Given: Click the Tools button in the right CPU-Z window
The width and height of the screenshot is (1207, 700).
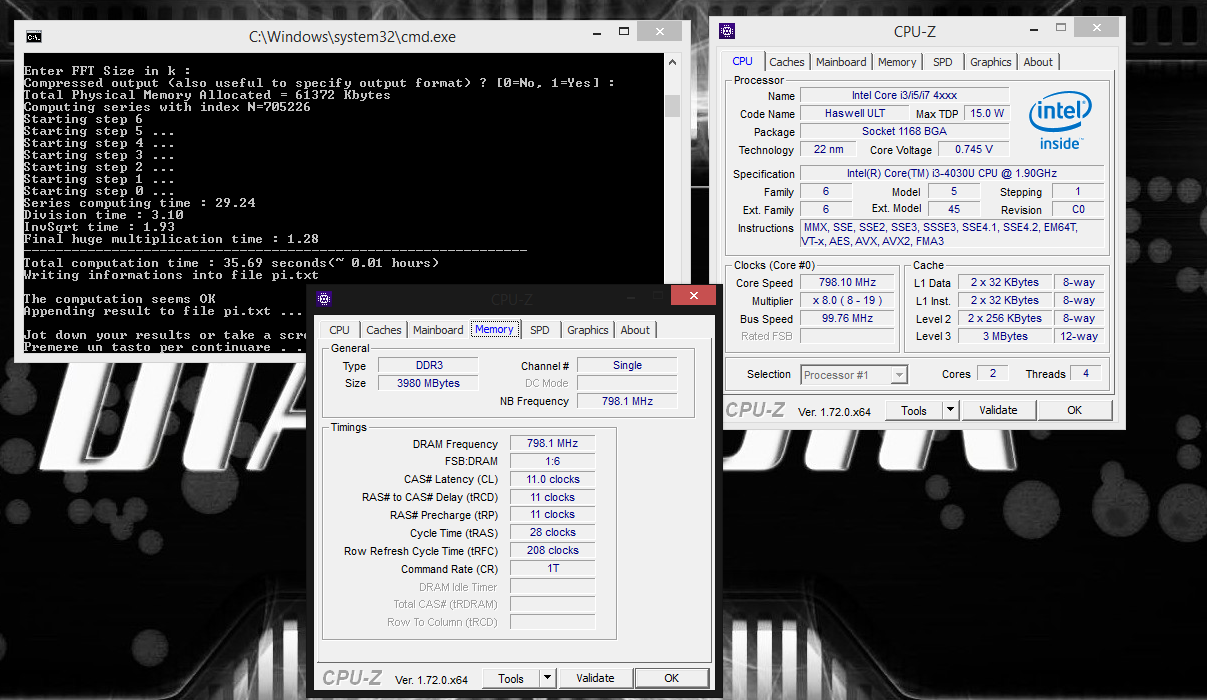Looking at the screenshot, I should pos(914,410).
